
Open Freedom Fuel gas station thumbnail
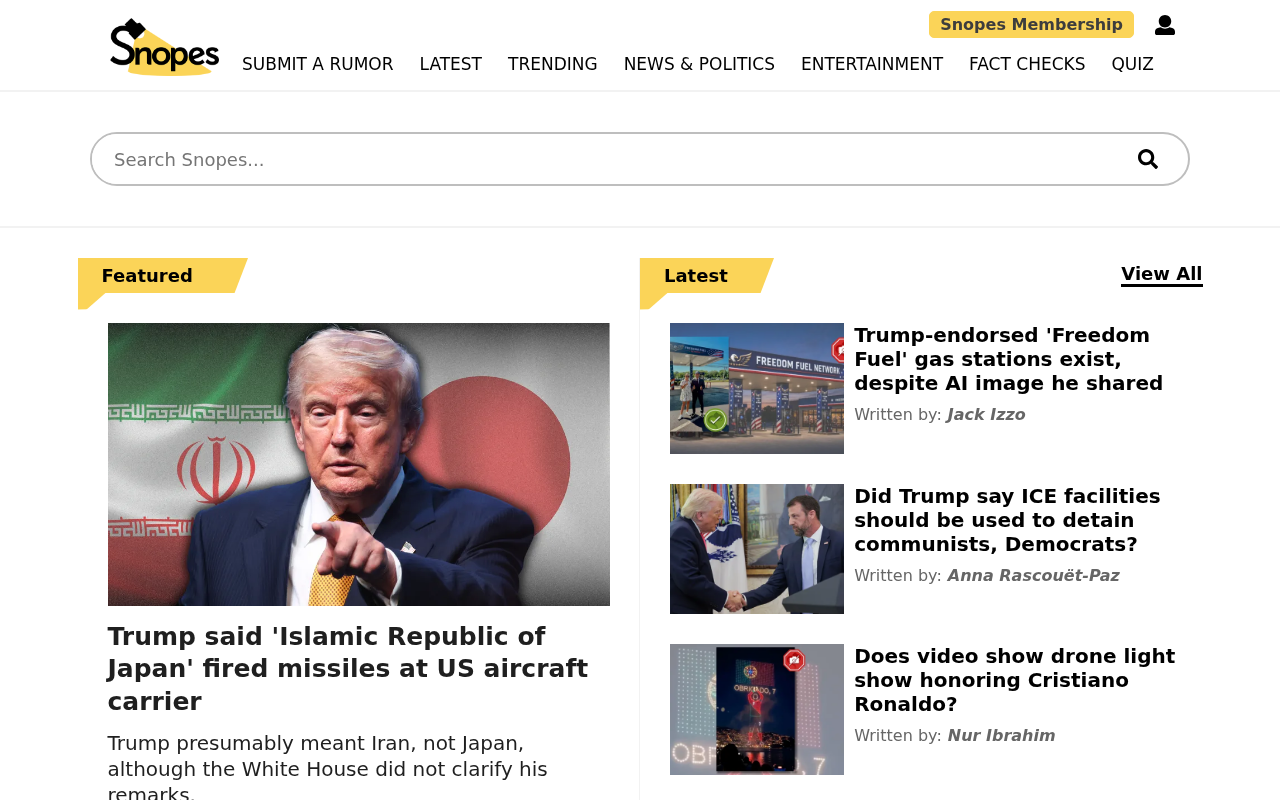[757, 388]
